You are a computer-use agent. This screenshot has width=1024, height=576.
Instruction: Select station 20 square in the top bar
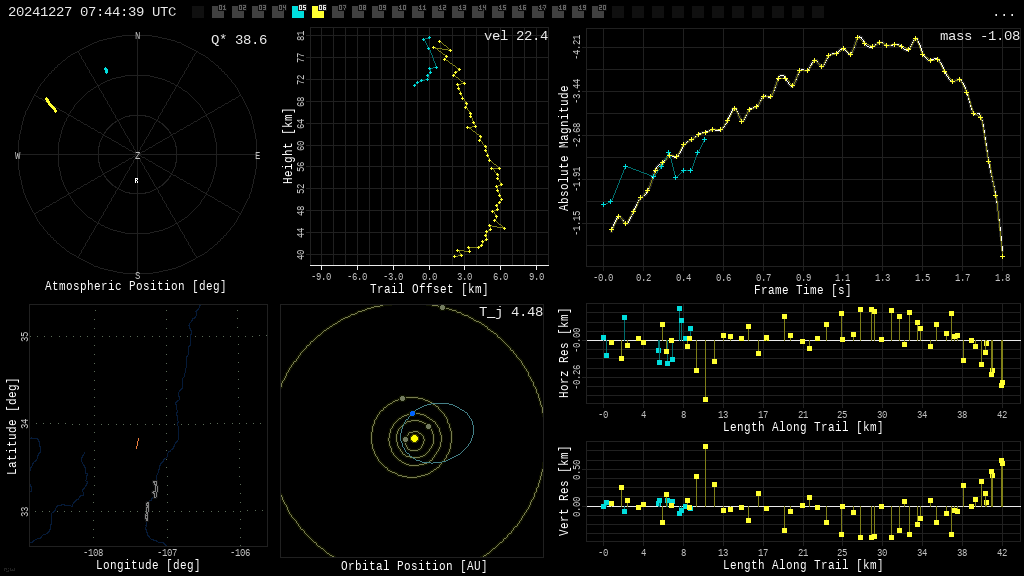coord(598,12)
